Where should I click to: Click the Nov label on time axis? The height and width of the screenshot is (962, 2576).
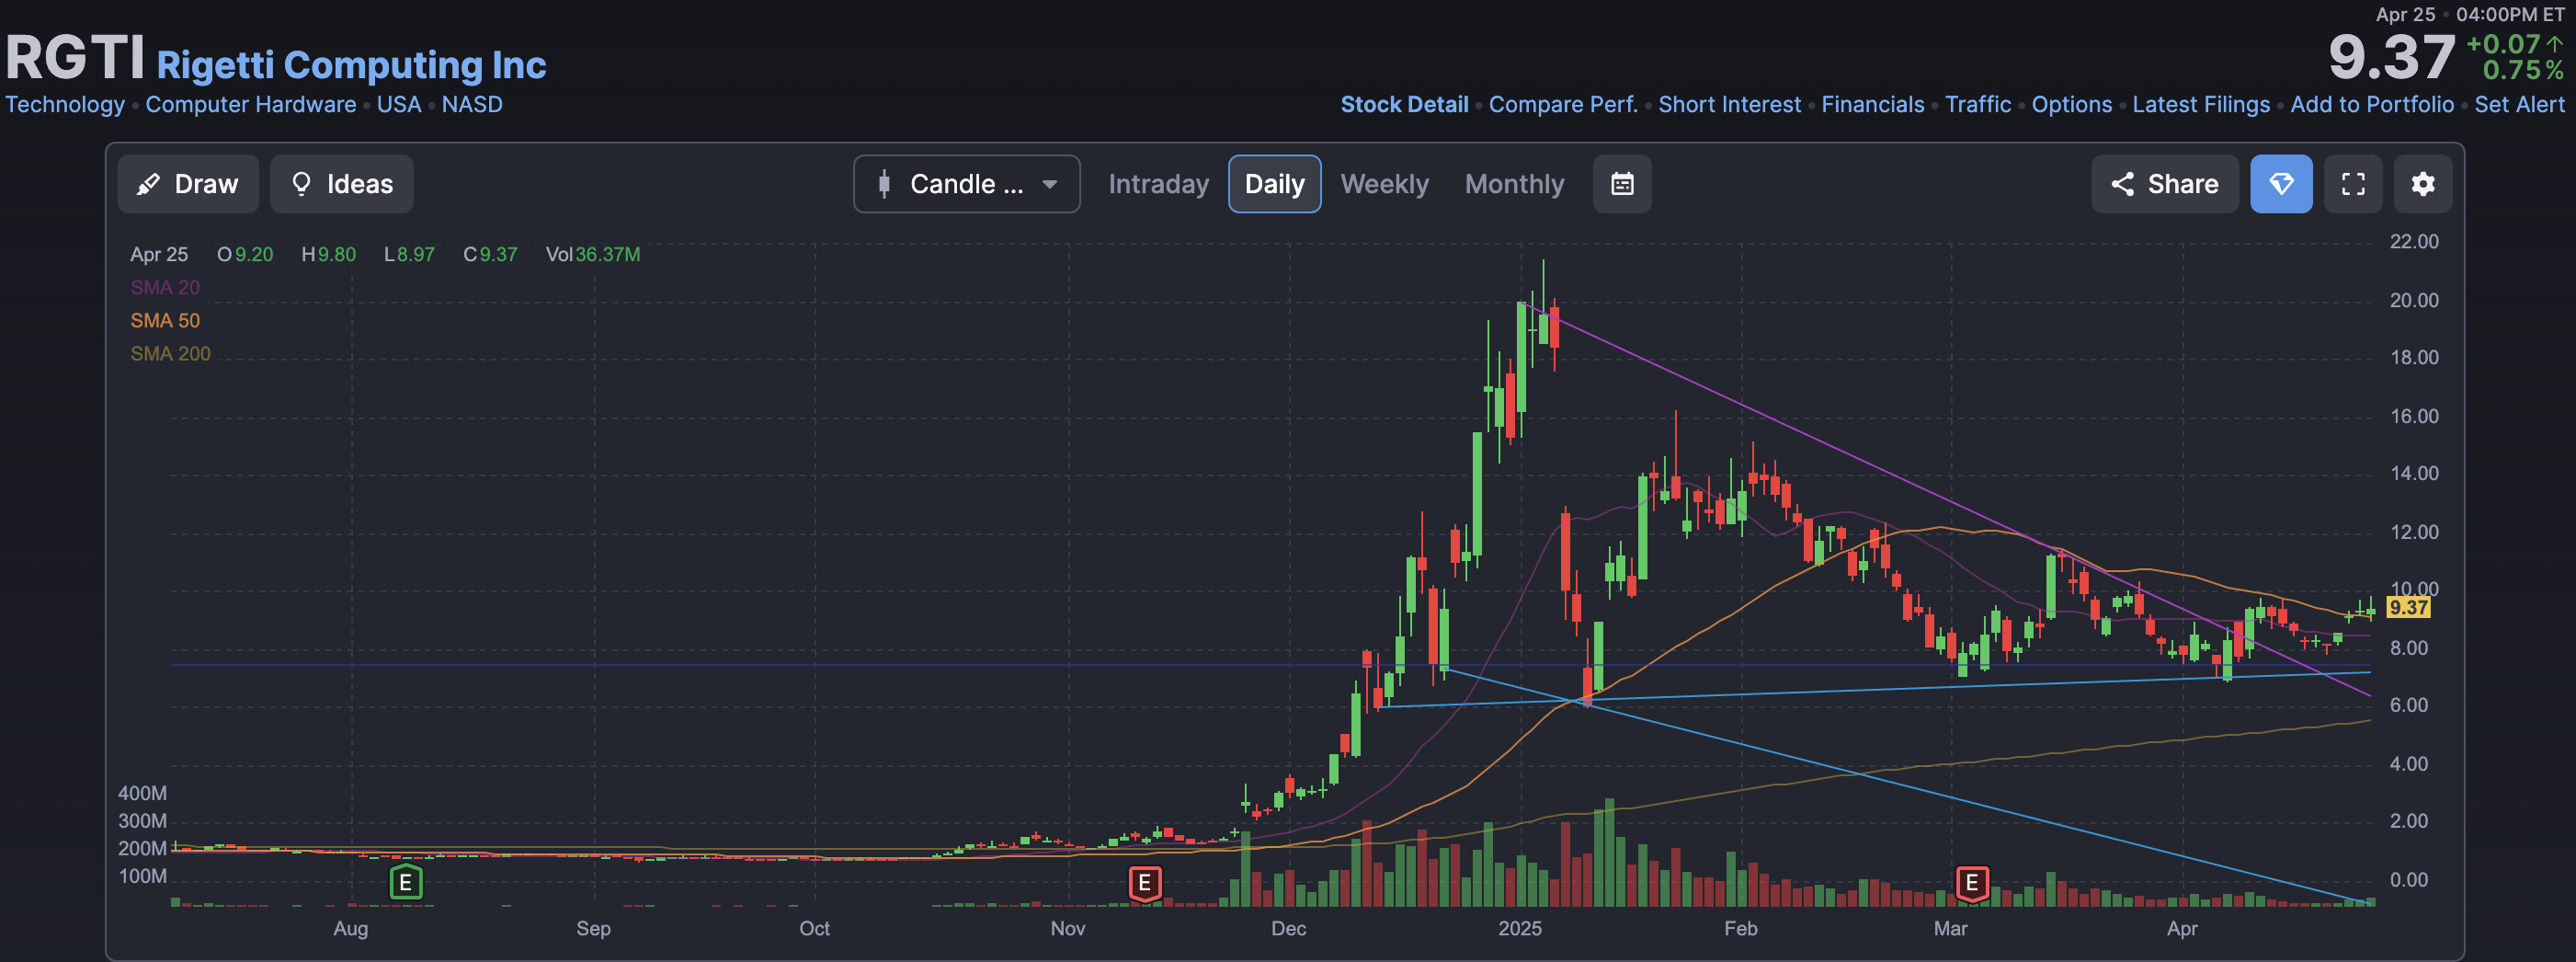click(x=1067, y=928)
